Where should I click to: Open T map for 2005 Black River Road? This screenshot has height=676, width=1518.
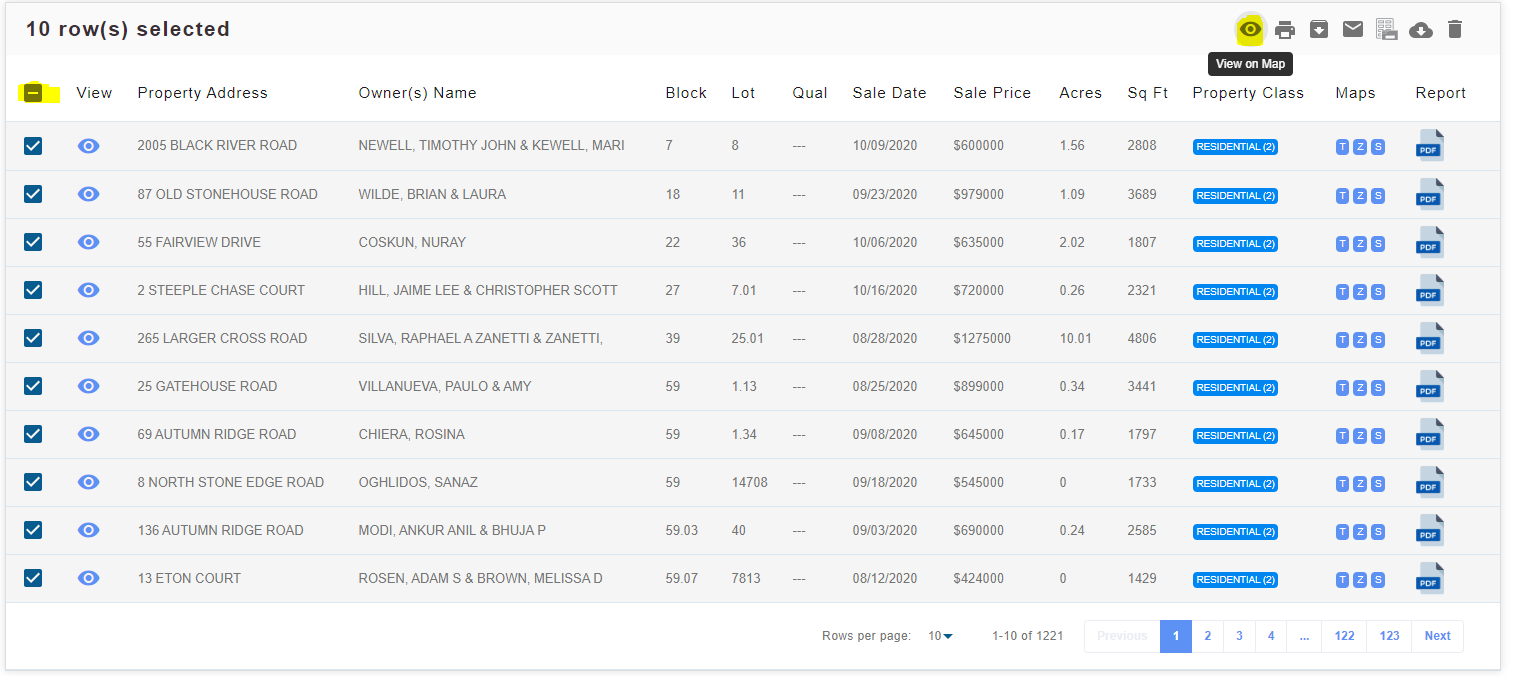(1342, 147)
